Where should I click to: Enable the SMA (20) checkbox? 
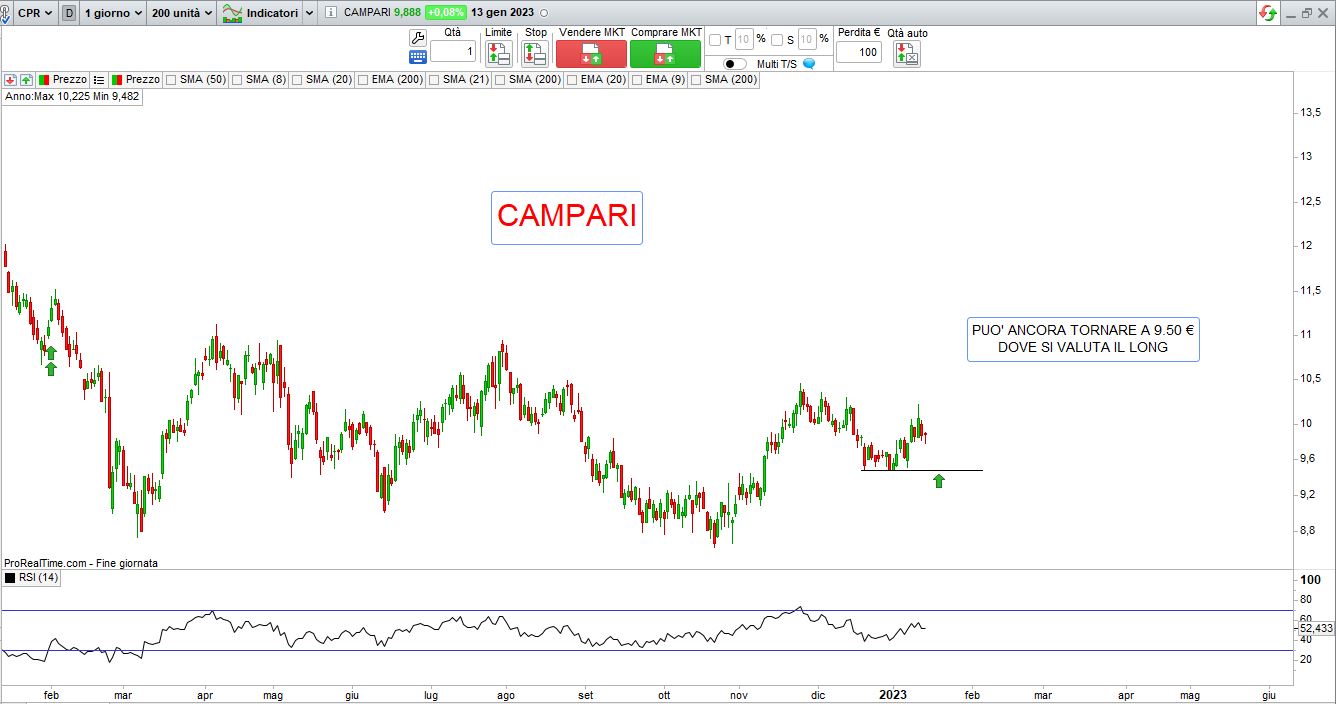pyautogui.click(x=297, y=79)
